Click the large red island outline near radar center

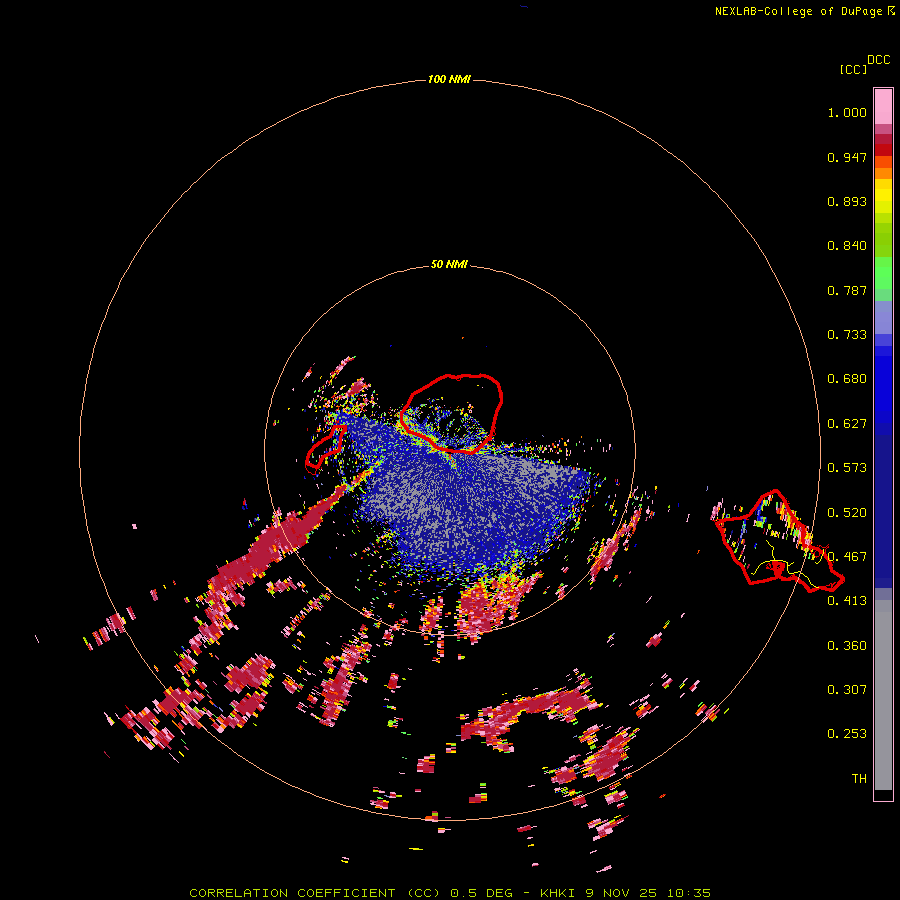click(x=451, y=413)
